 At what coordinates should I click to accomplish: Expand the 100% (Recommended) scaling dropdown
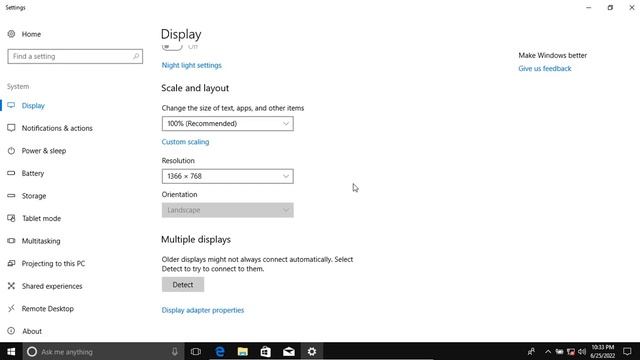coord(227,124)
